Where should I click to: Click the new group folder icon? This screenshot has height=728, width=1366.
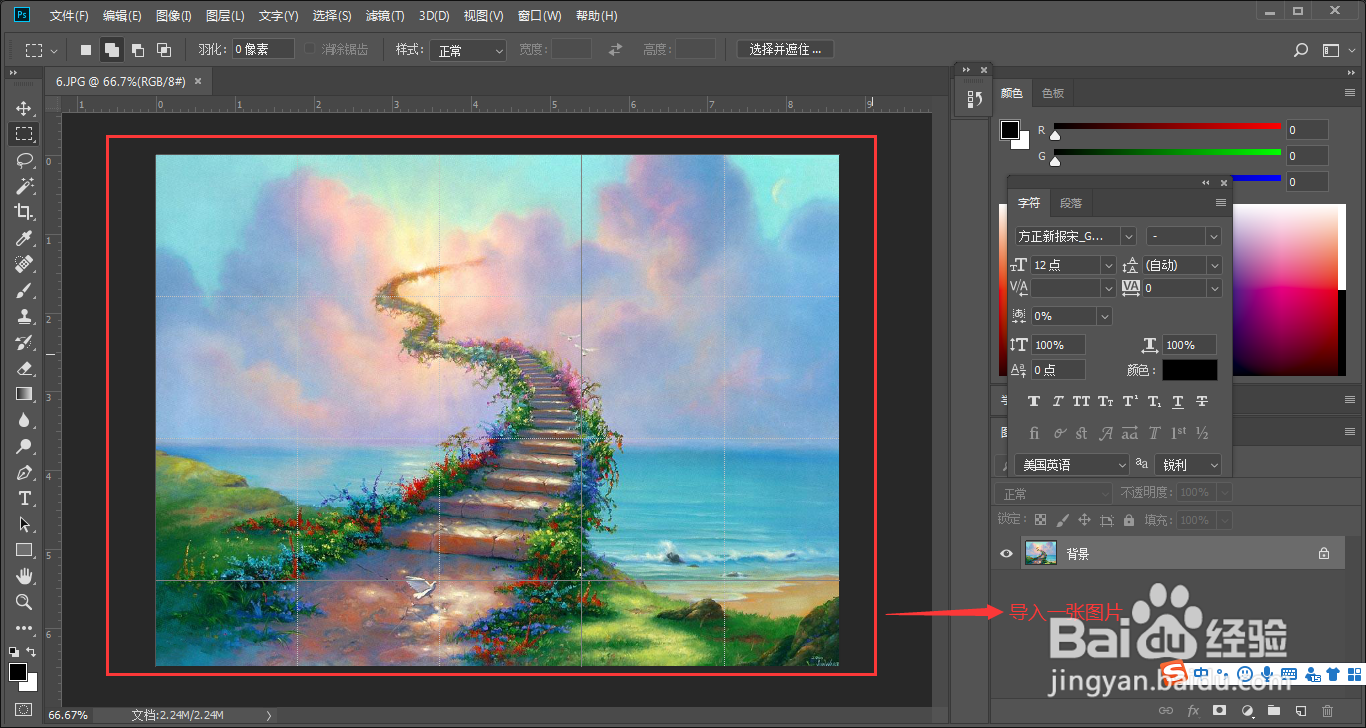click(1274, 711)
